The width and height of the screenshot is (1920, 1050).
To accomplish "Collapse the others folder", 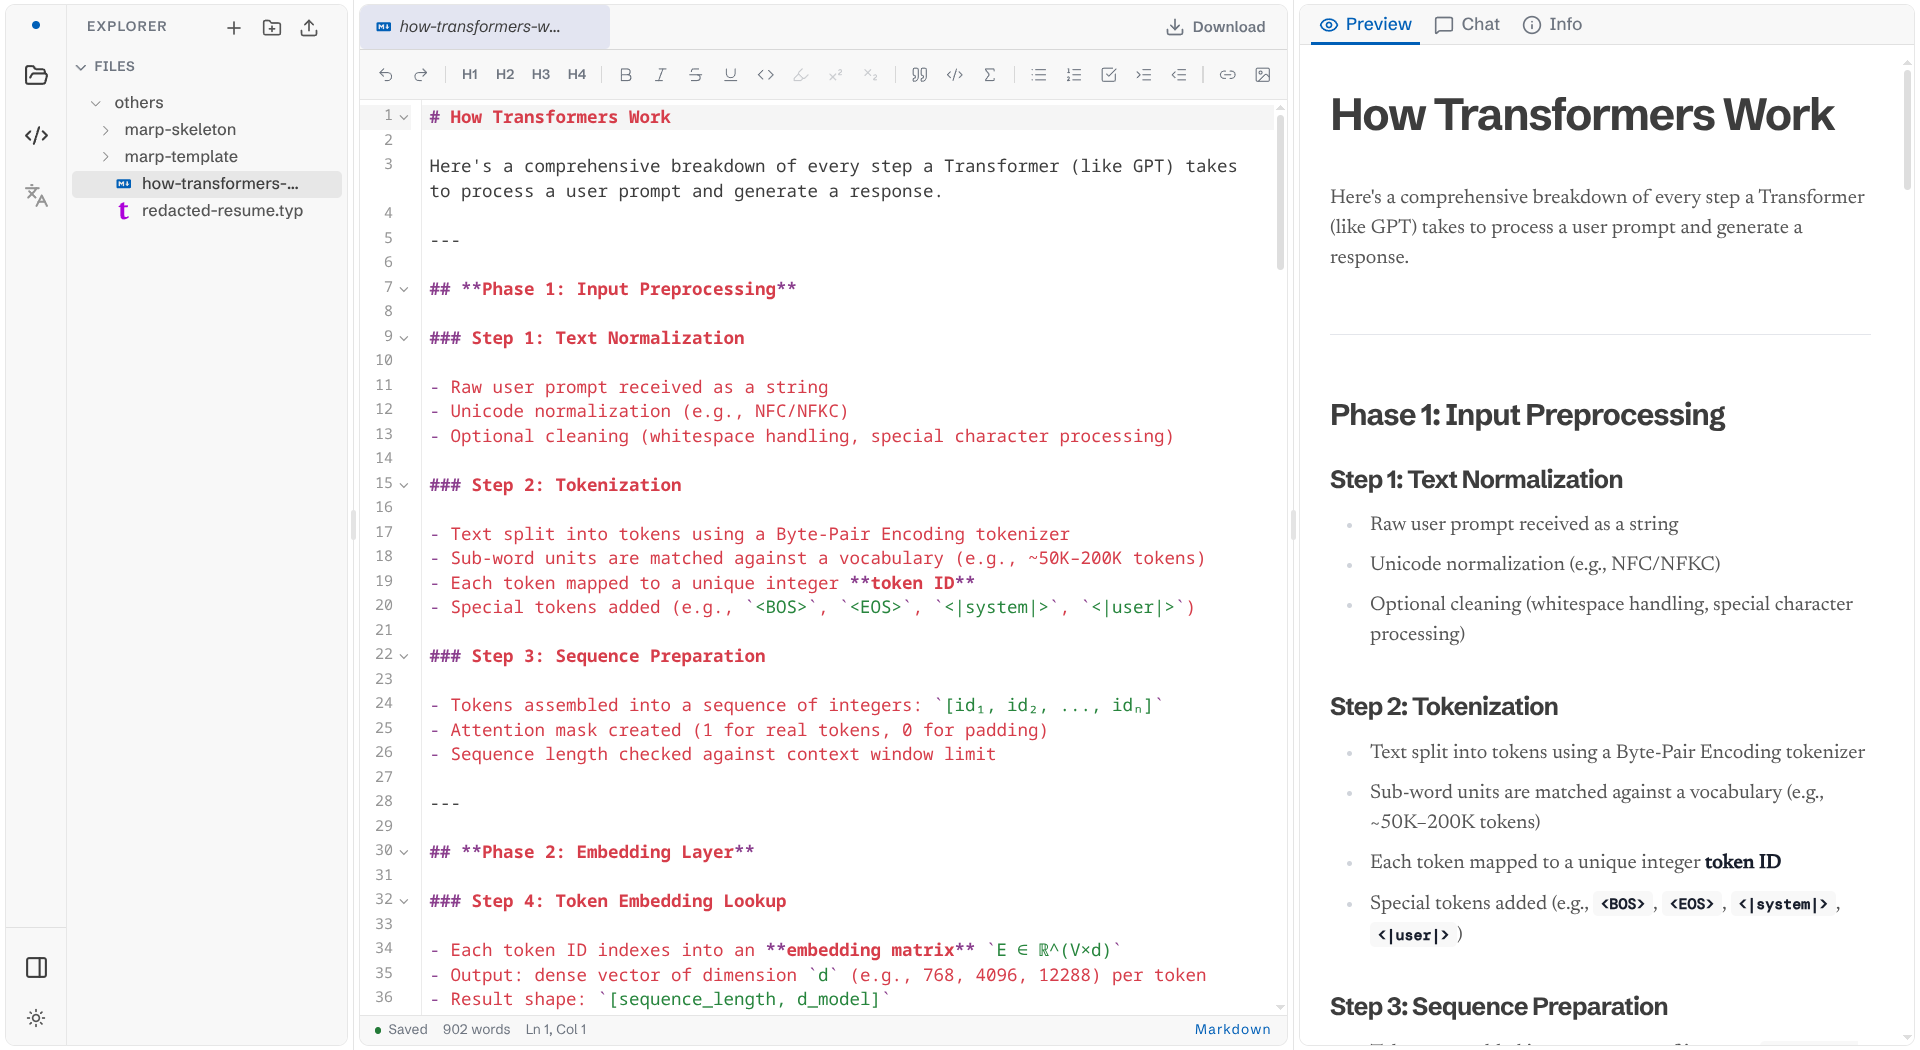I will 96,103.
